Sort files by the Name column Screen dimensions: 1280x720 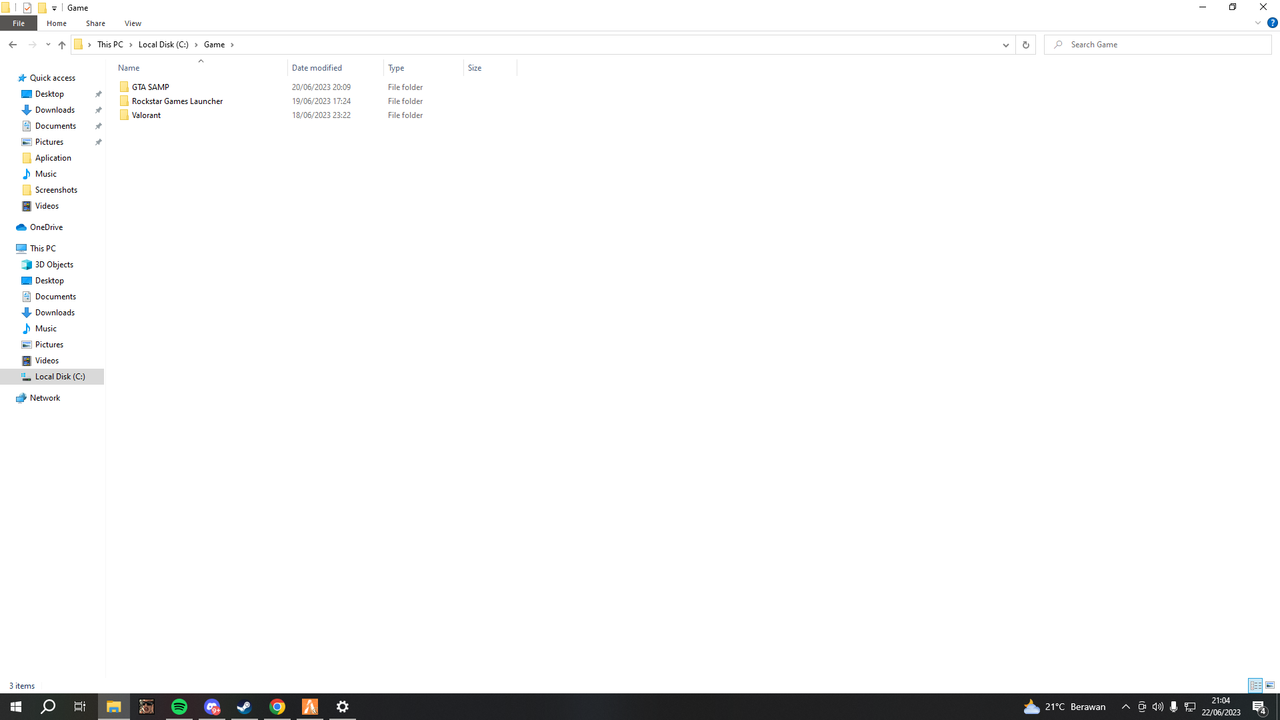(200, 68)
